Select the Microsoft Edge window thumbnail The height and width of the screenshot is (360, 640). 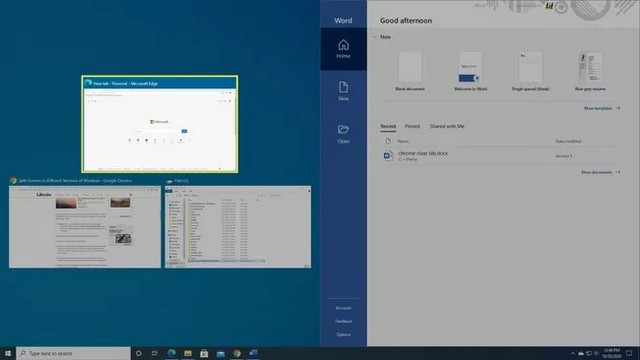coord(160,124)
